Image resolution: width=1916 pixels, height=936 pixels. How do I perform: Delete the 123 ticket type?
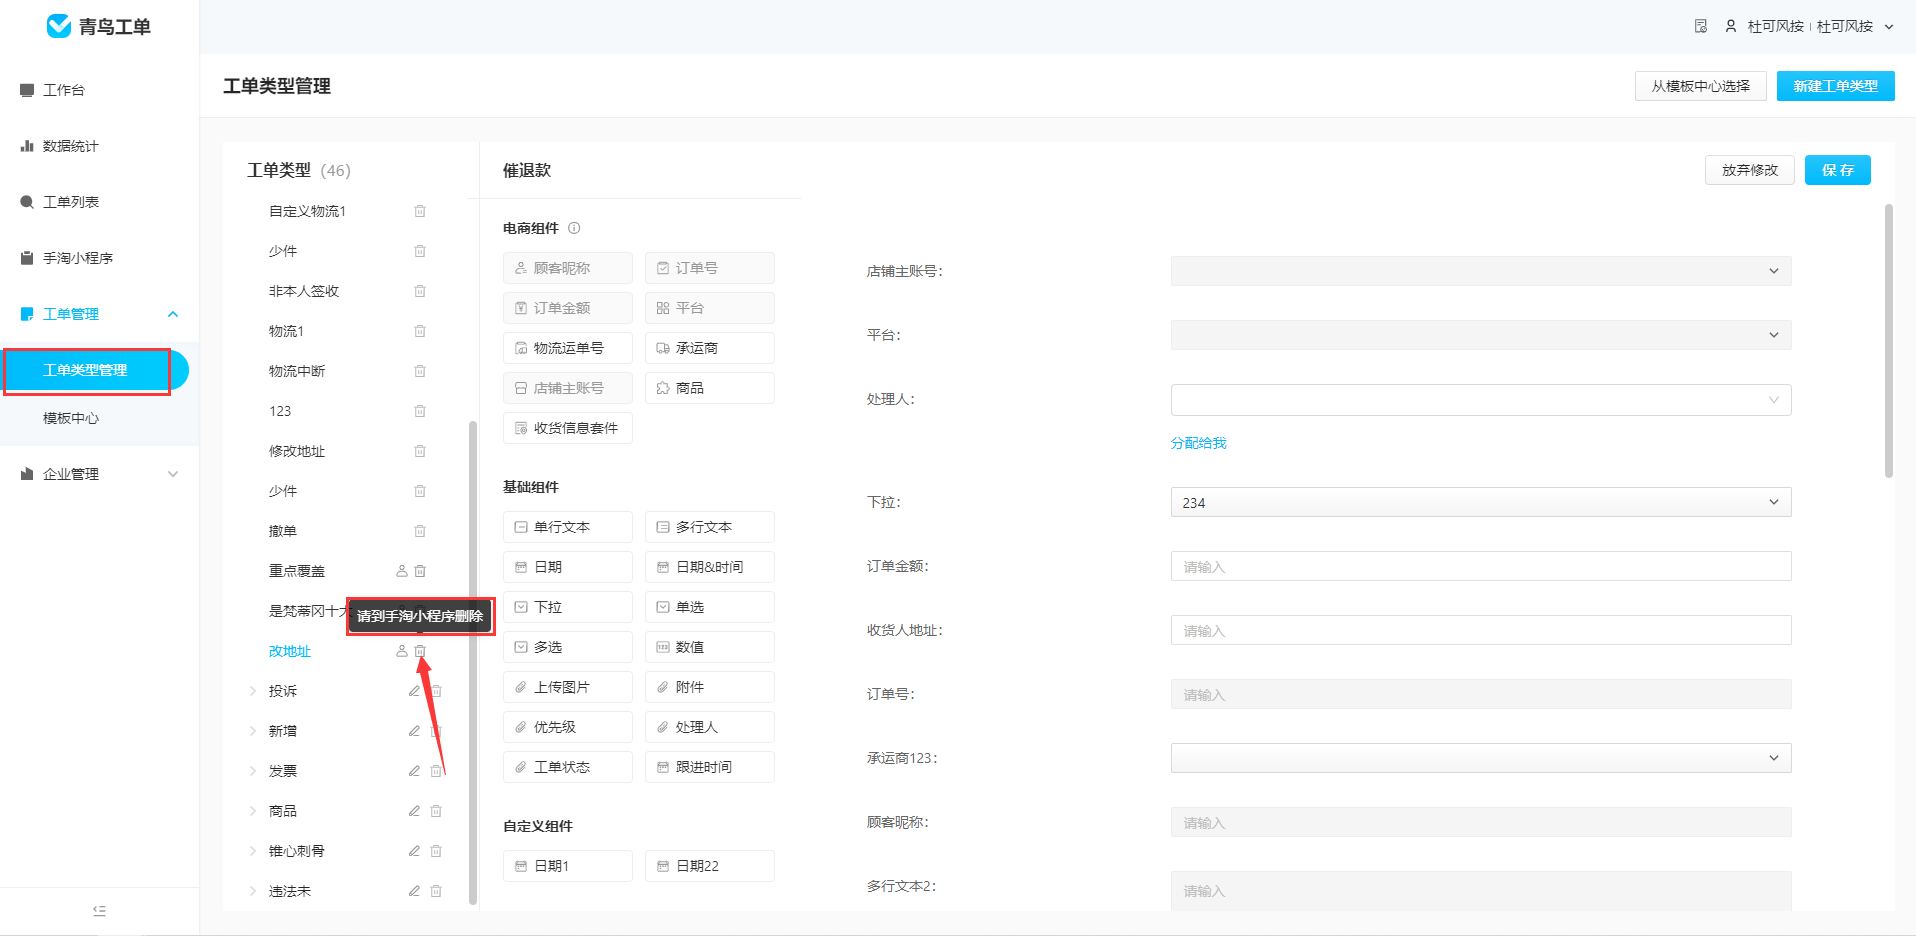coord(420,411)
